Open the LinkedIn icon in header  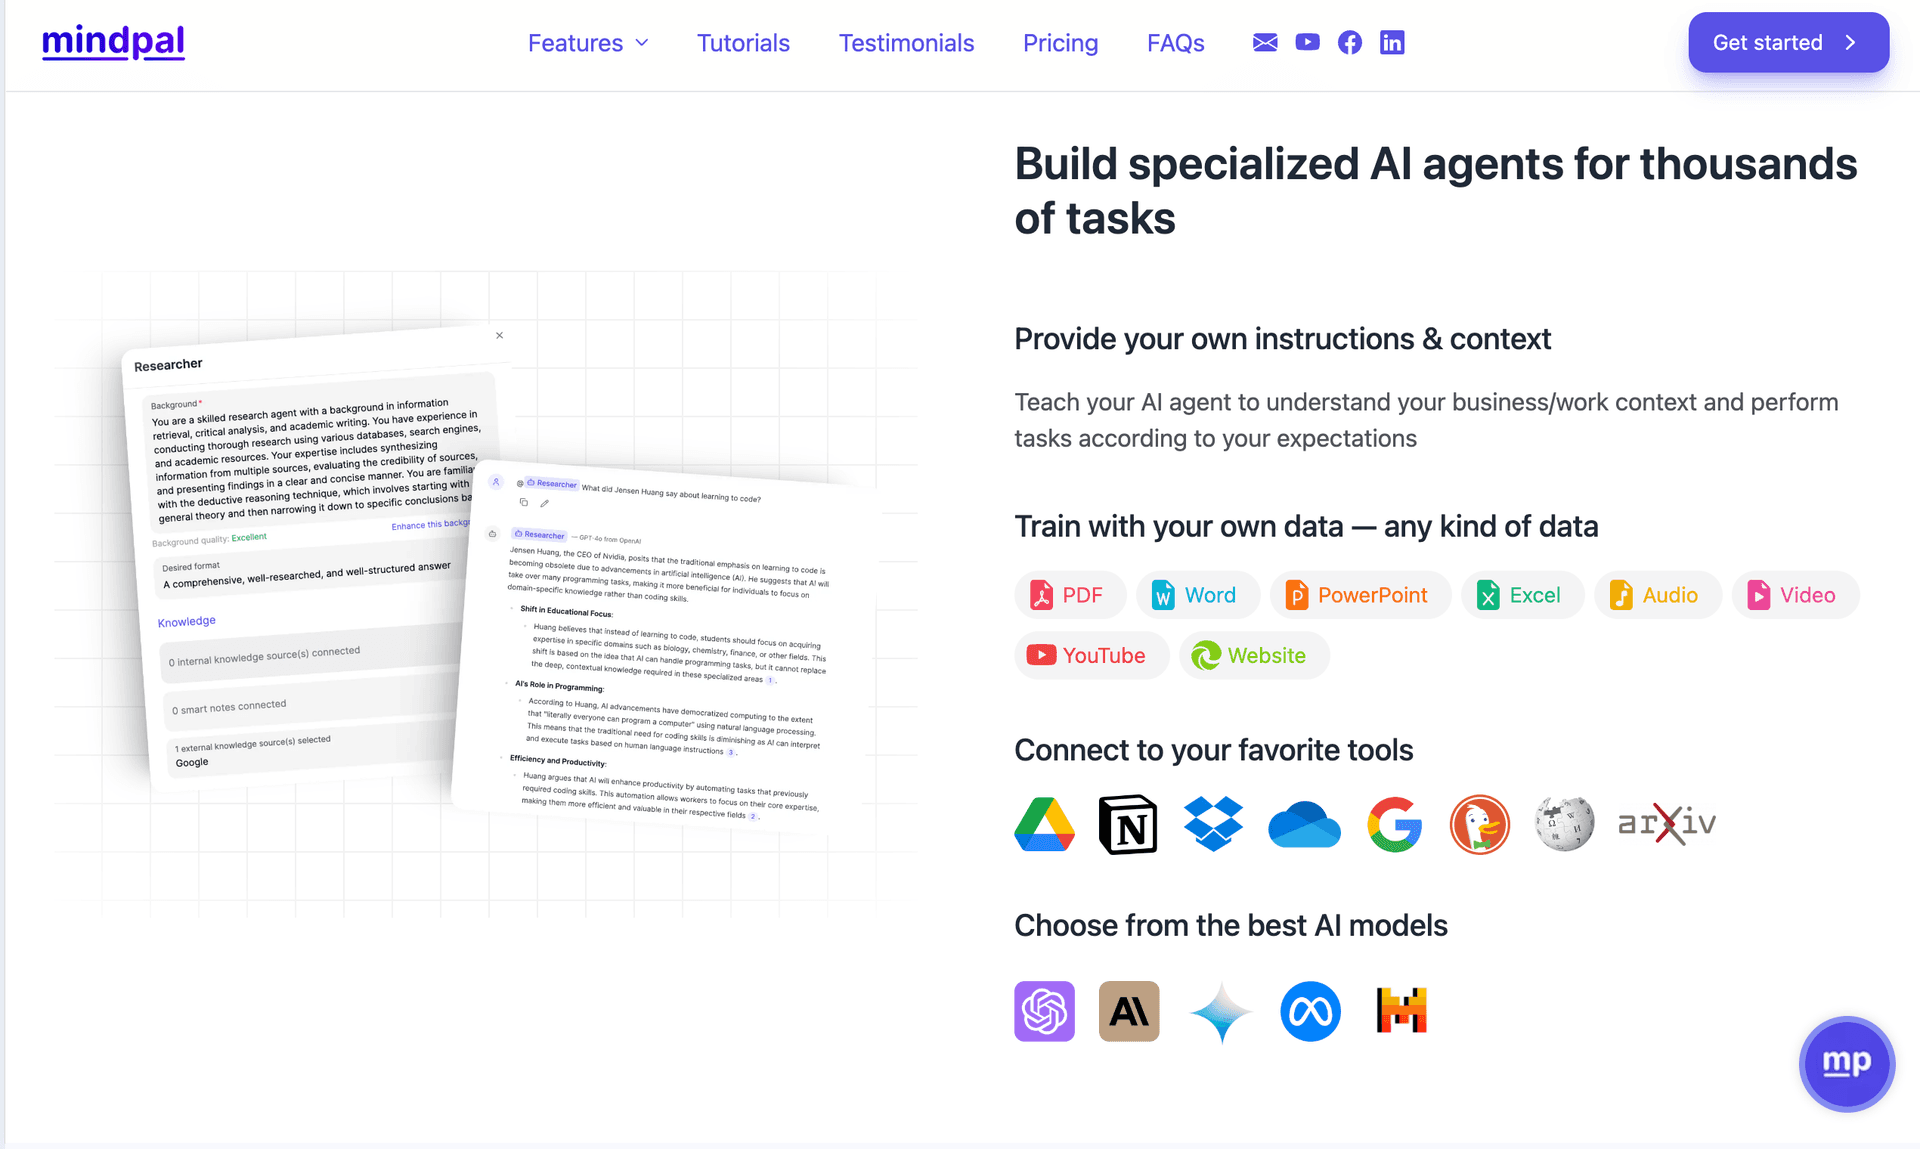tap(1392, 42)
